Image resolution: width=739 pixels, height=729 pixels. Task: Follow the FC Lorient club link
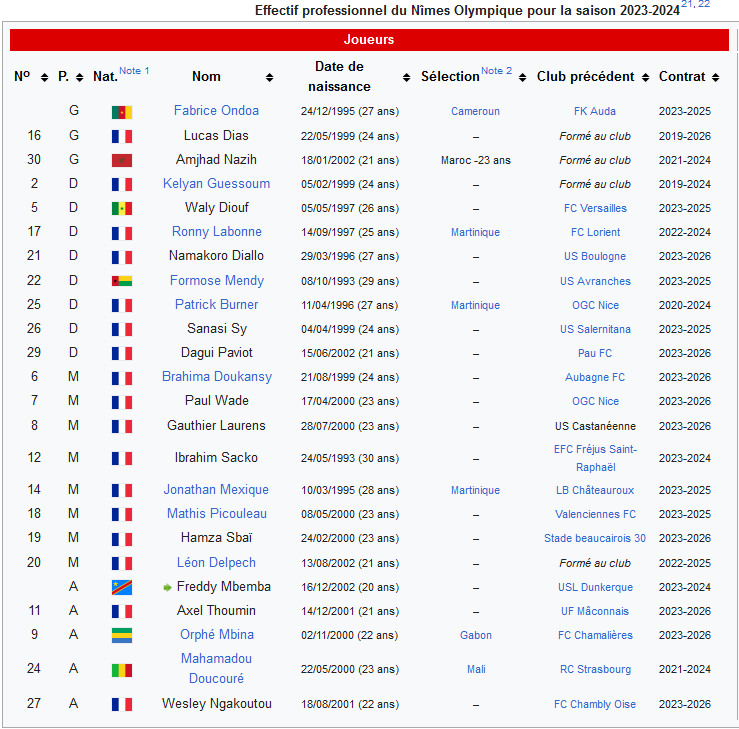595,233
